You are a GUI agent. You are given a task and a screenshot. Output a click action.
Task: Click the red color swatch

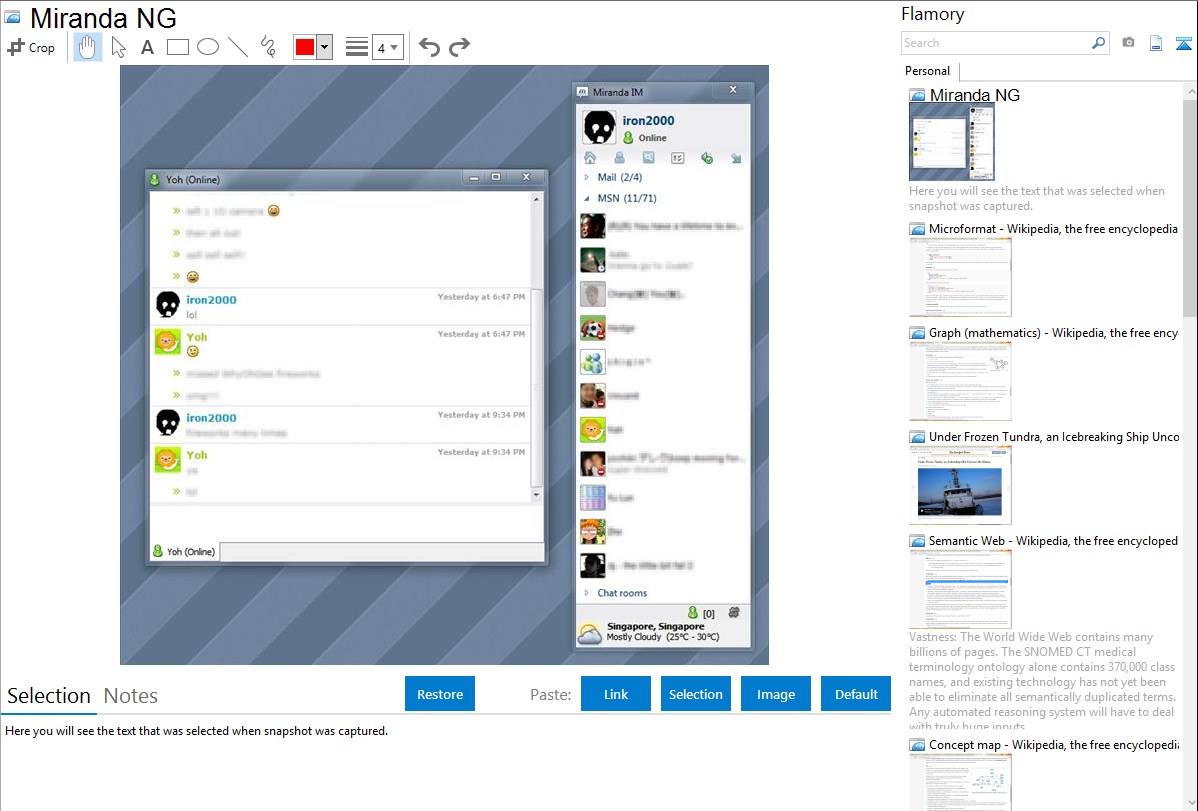click(305, 47)
